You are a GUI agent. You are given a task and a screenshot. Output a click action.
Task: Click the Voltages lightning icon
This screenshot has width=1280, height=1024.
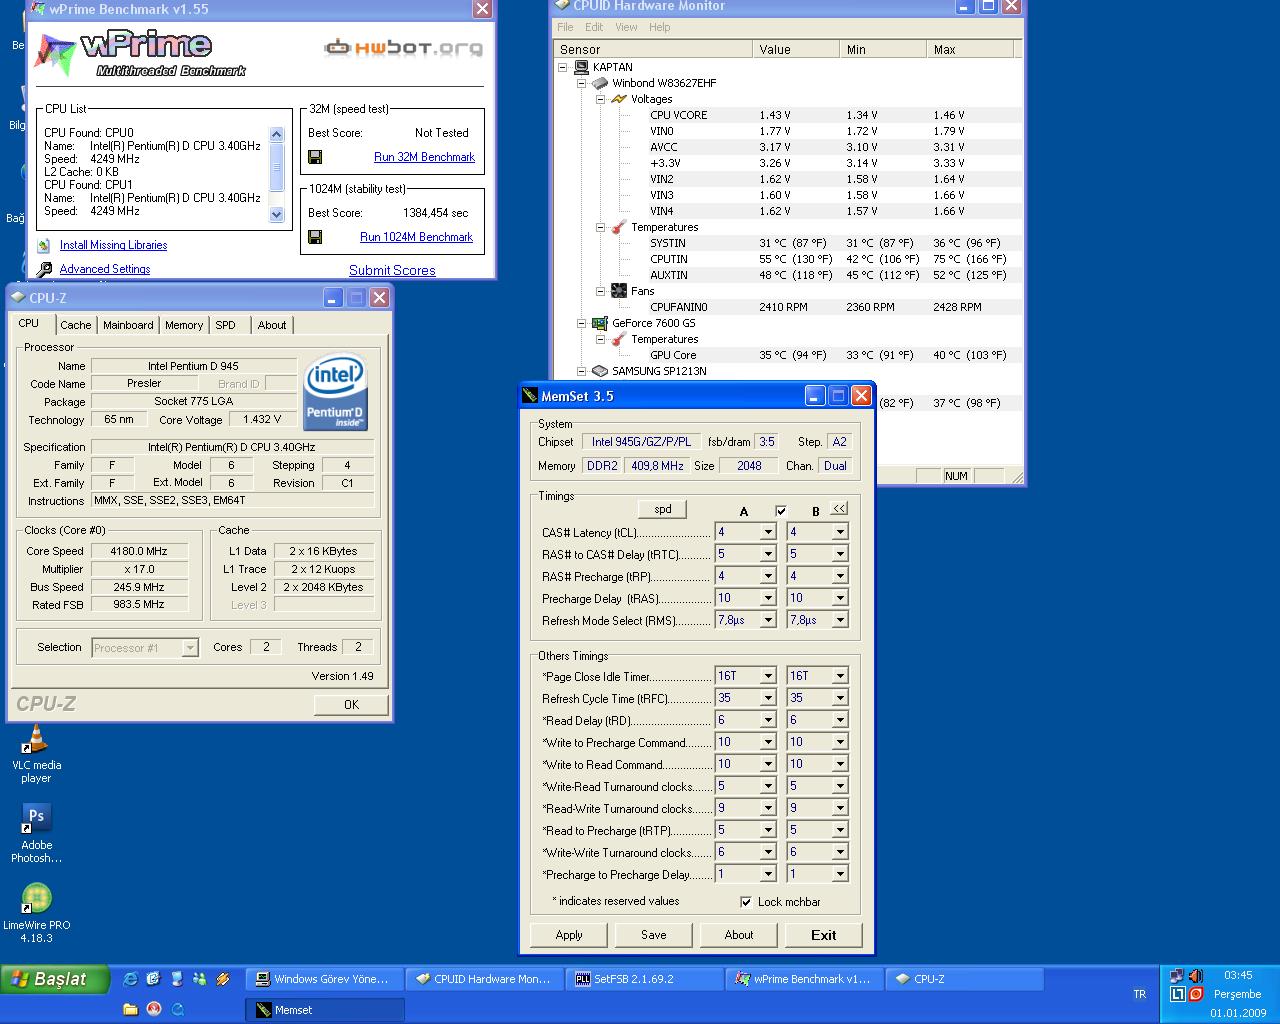click(x=619, y=99)
